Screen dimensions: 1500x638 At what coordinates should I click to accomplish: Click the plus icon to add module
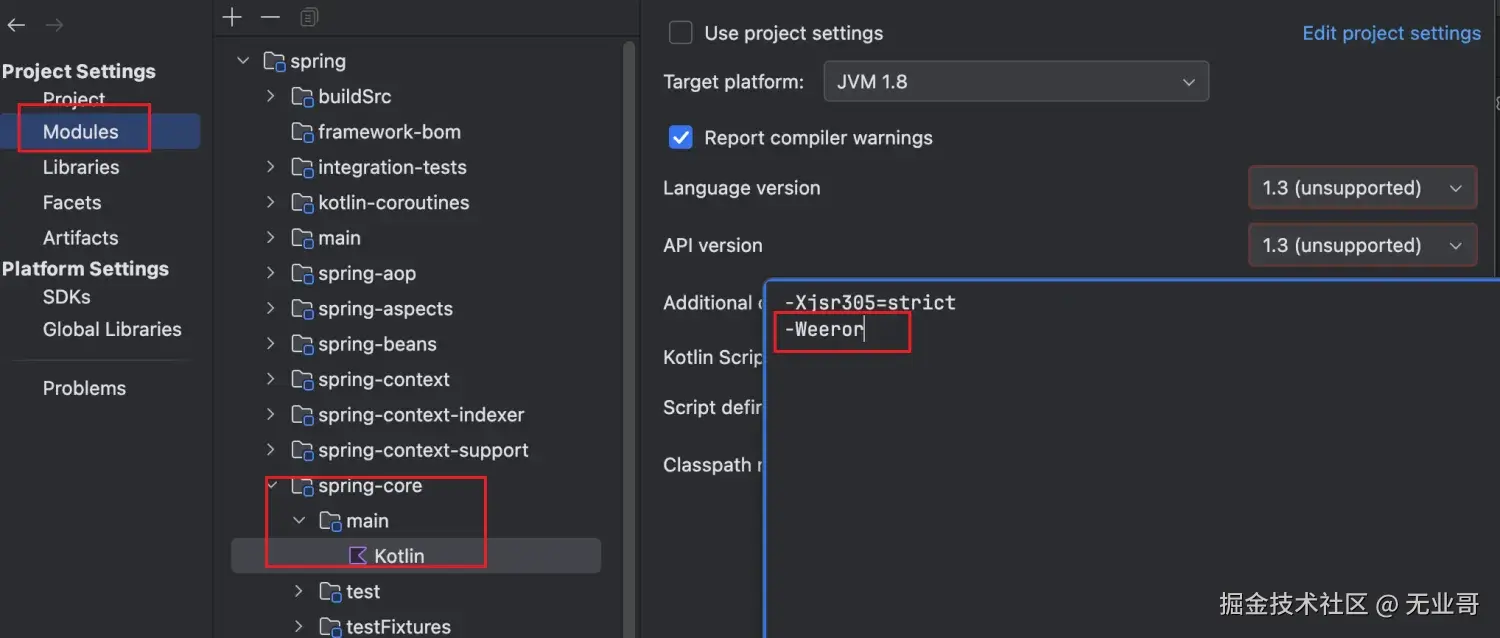pyautogui.click(x=232, y=17)
